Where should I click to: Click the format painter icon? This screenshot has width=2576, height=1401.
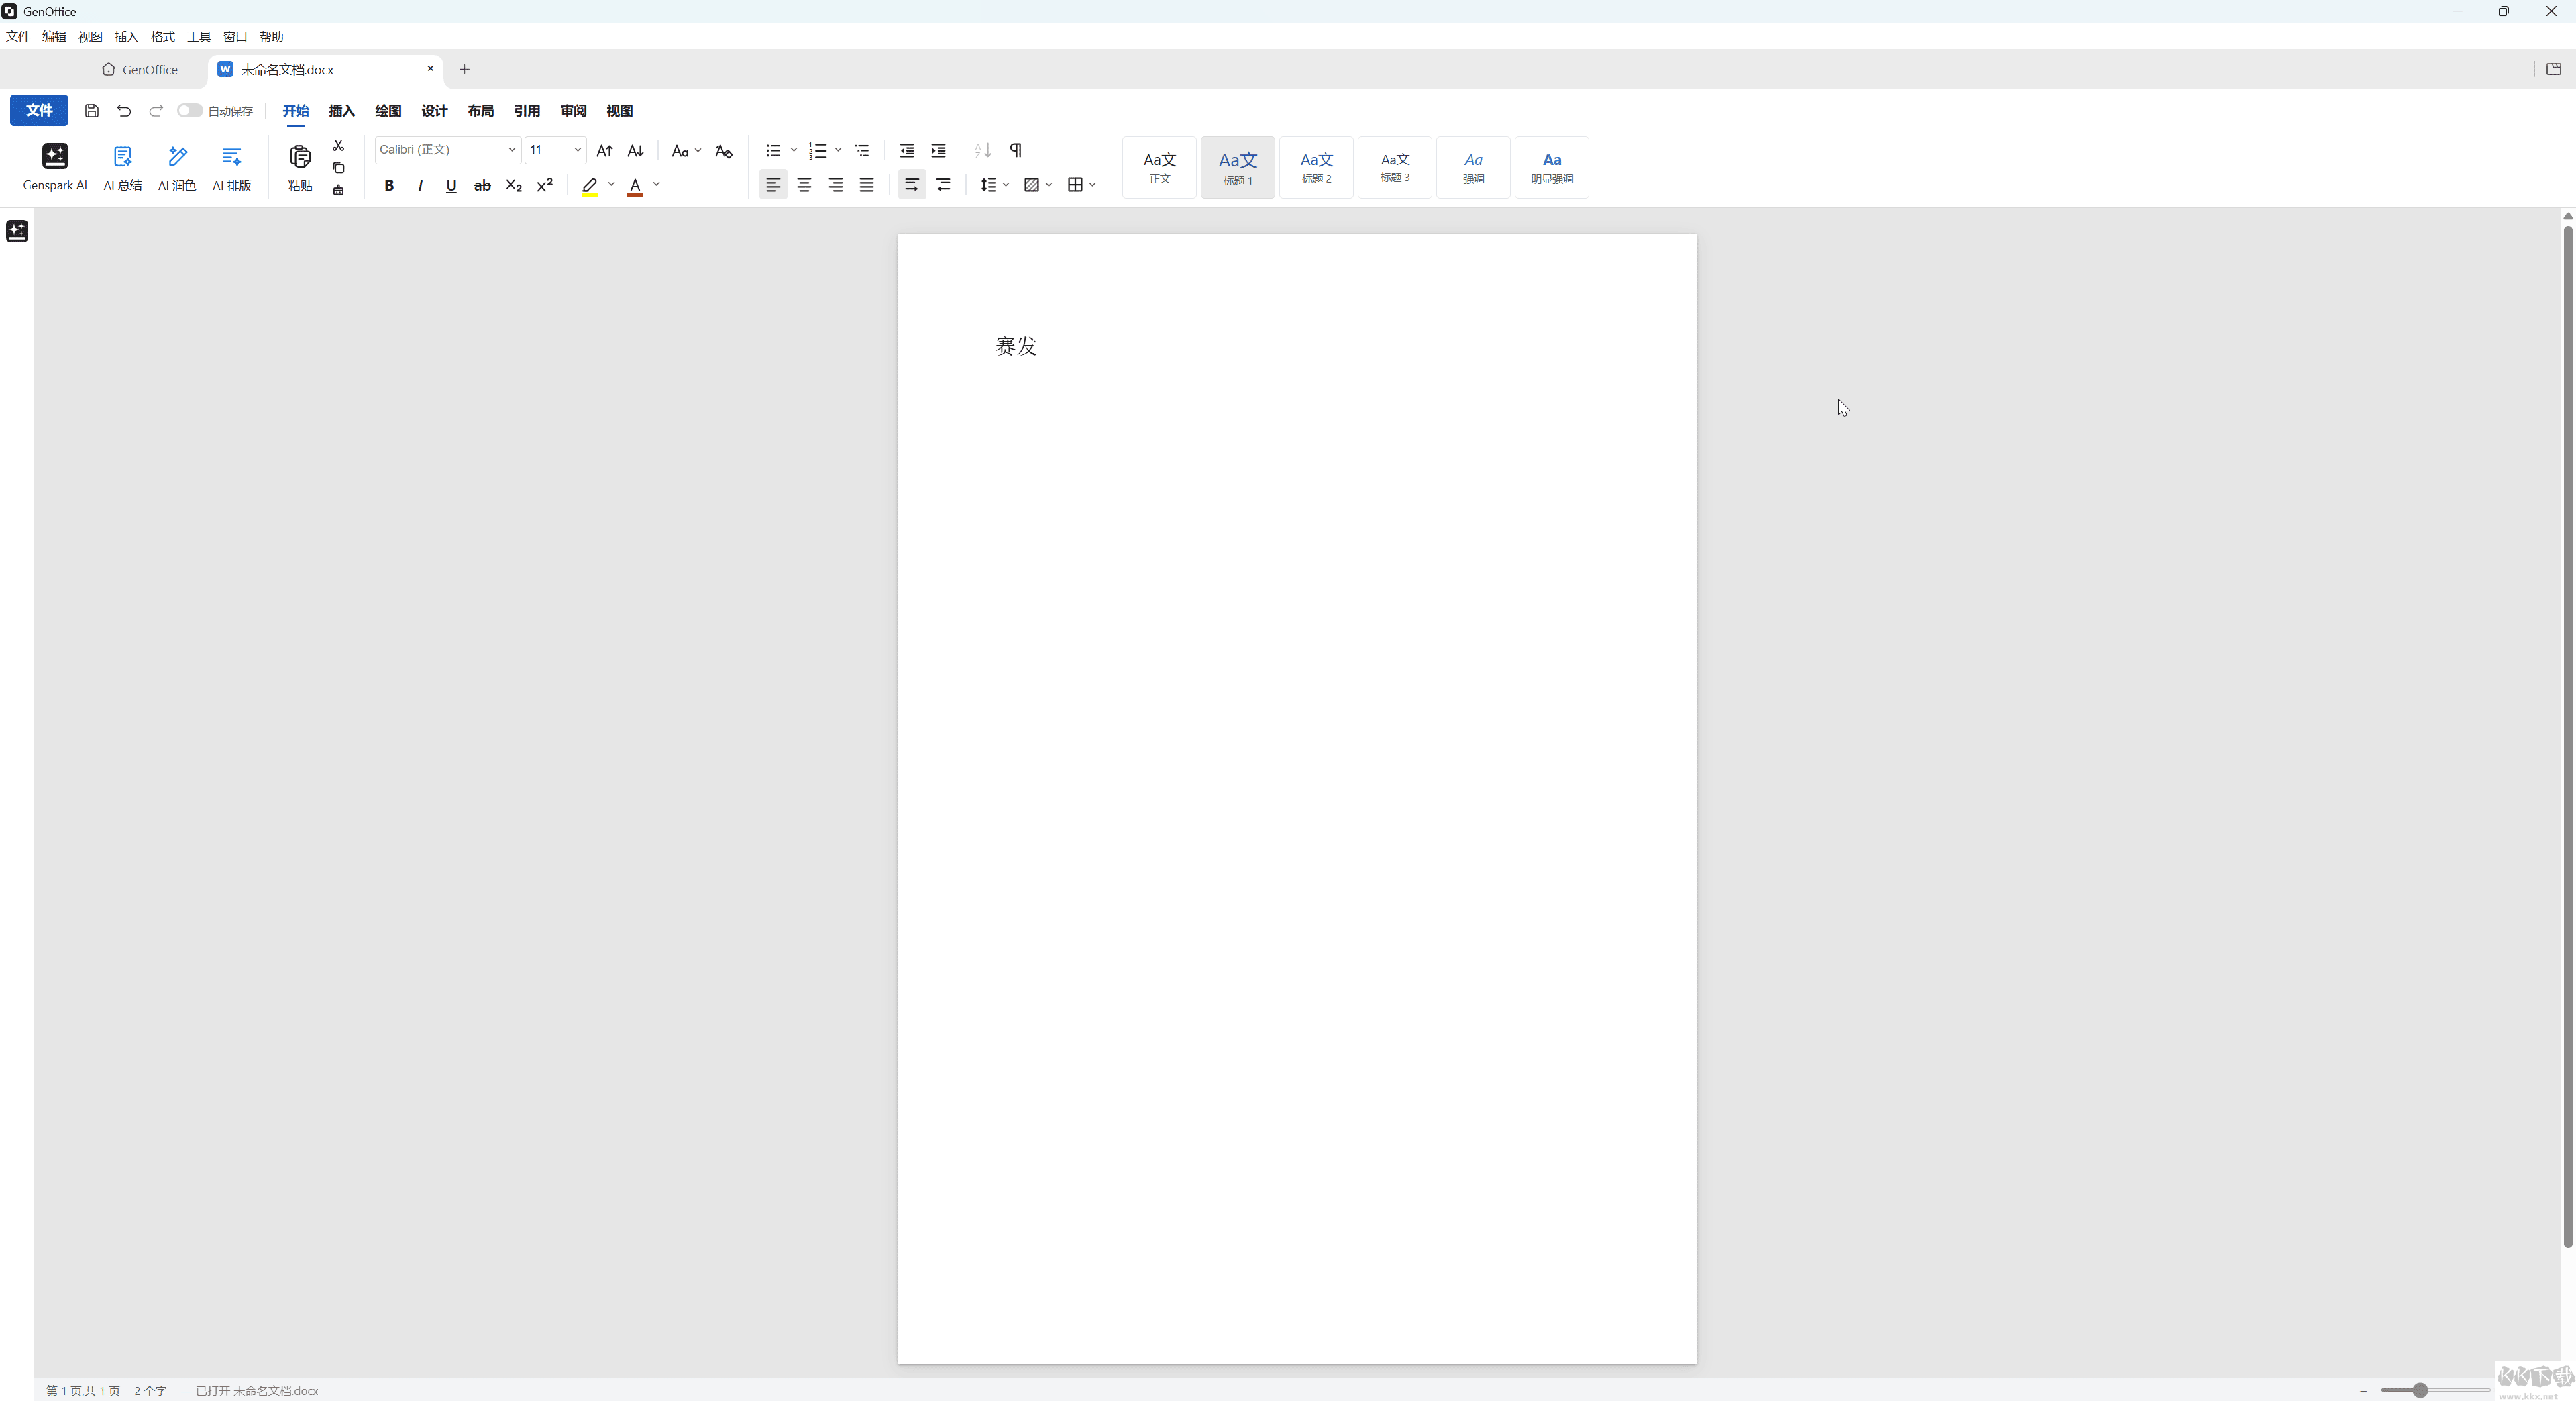coord(338,189)
